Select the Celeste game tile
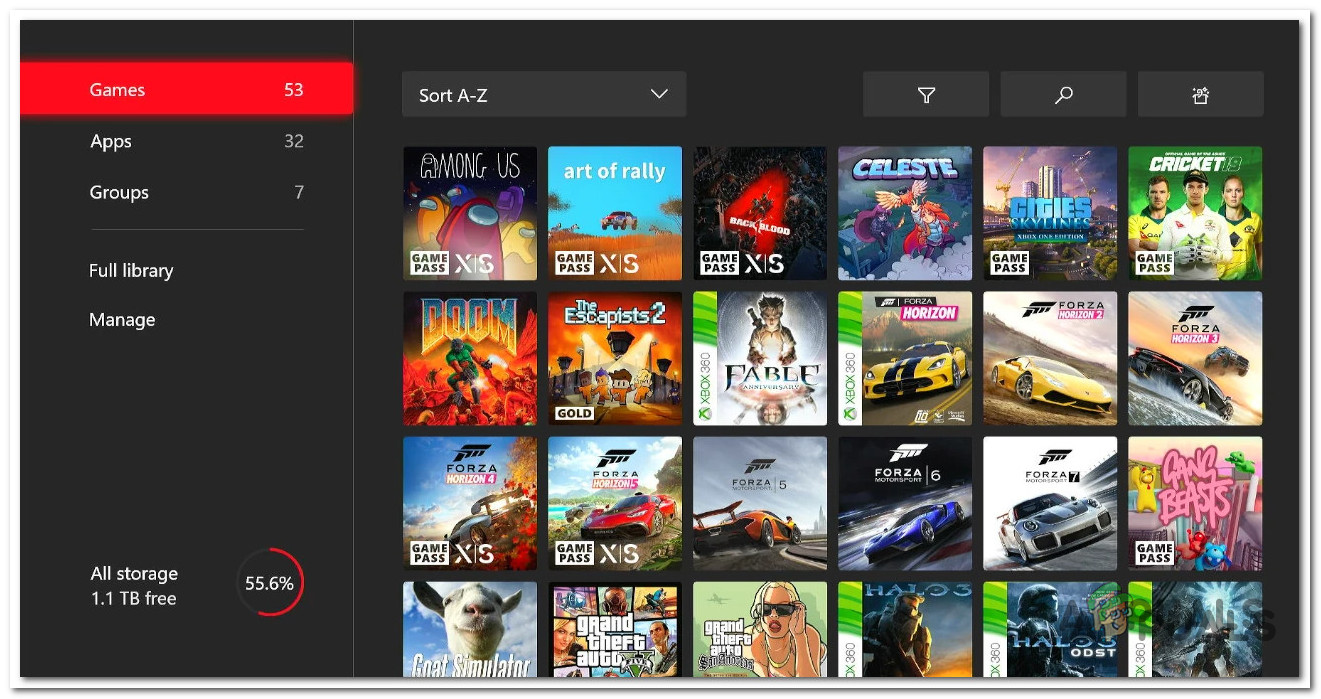1321x699 pixels. (905, 213)
